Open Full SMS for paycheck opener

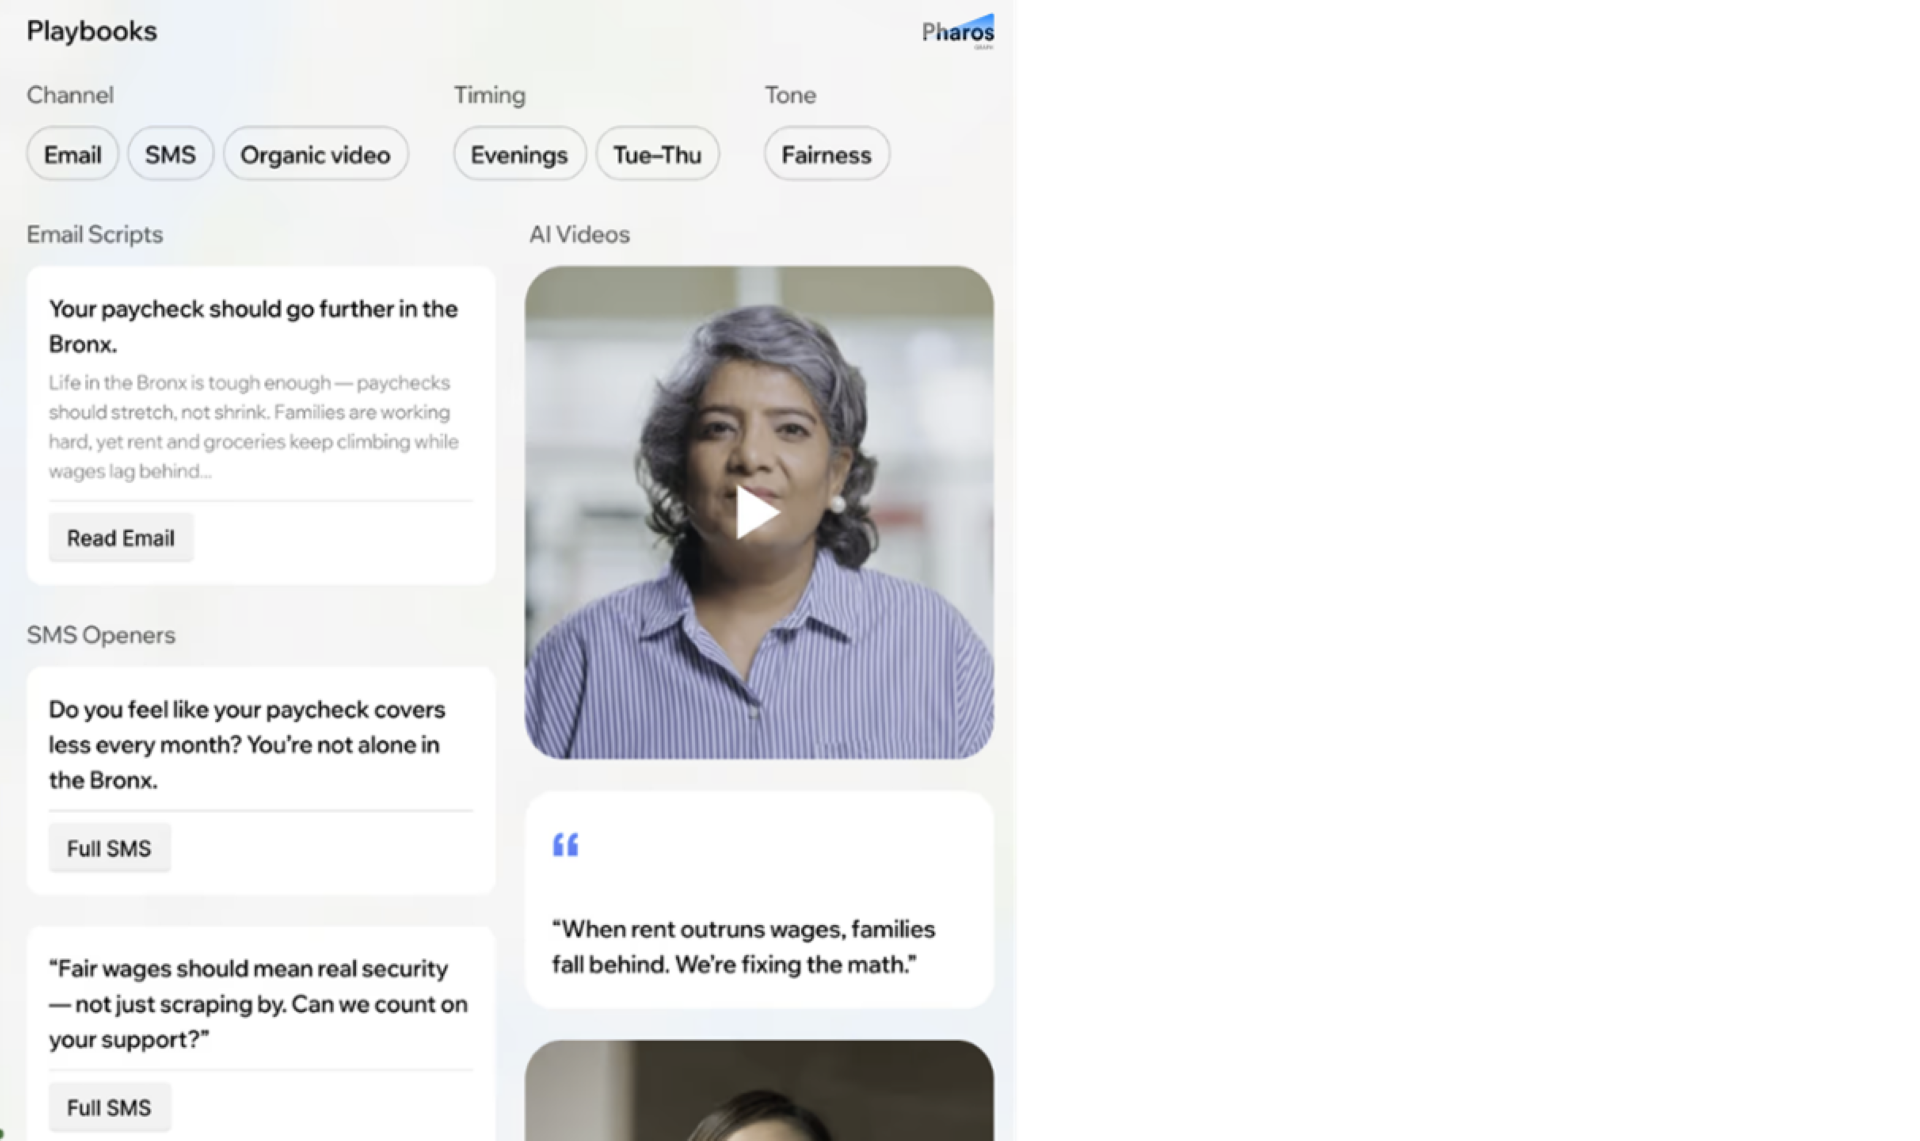click(x=109, y=848)
